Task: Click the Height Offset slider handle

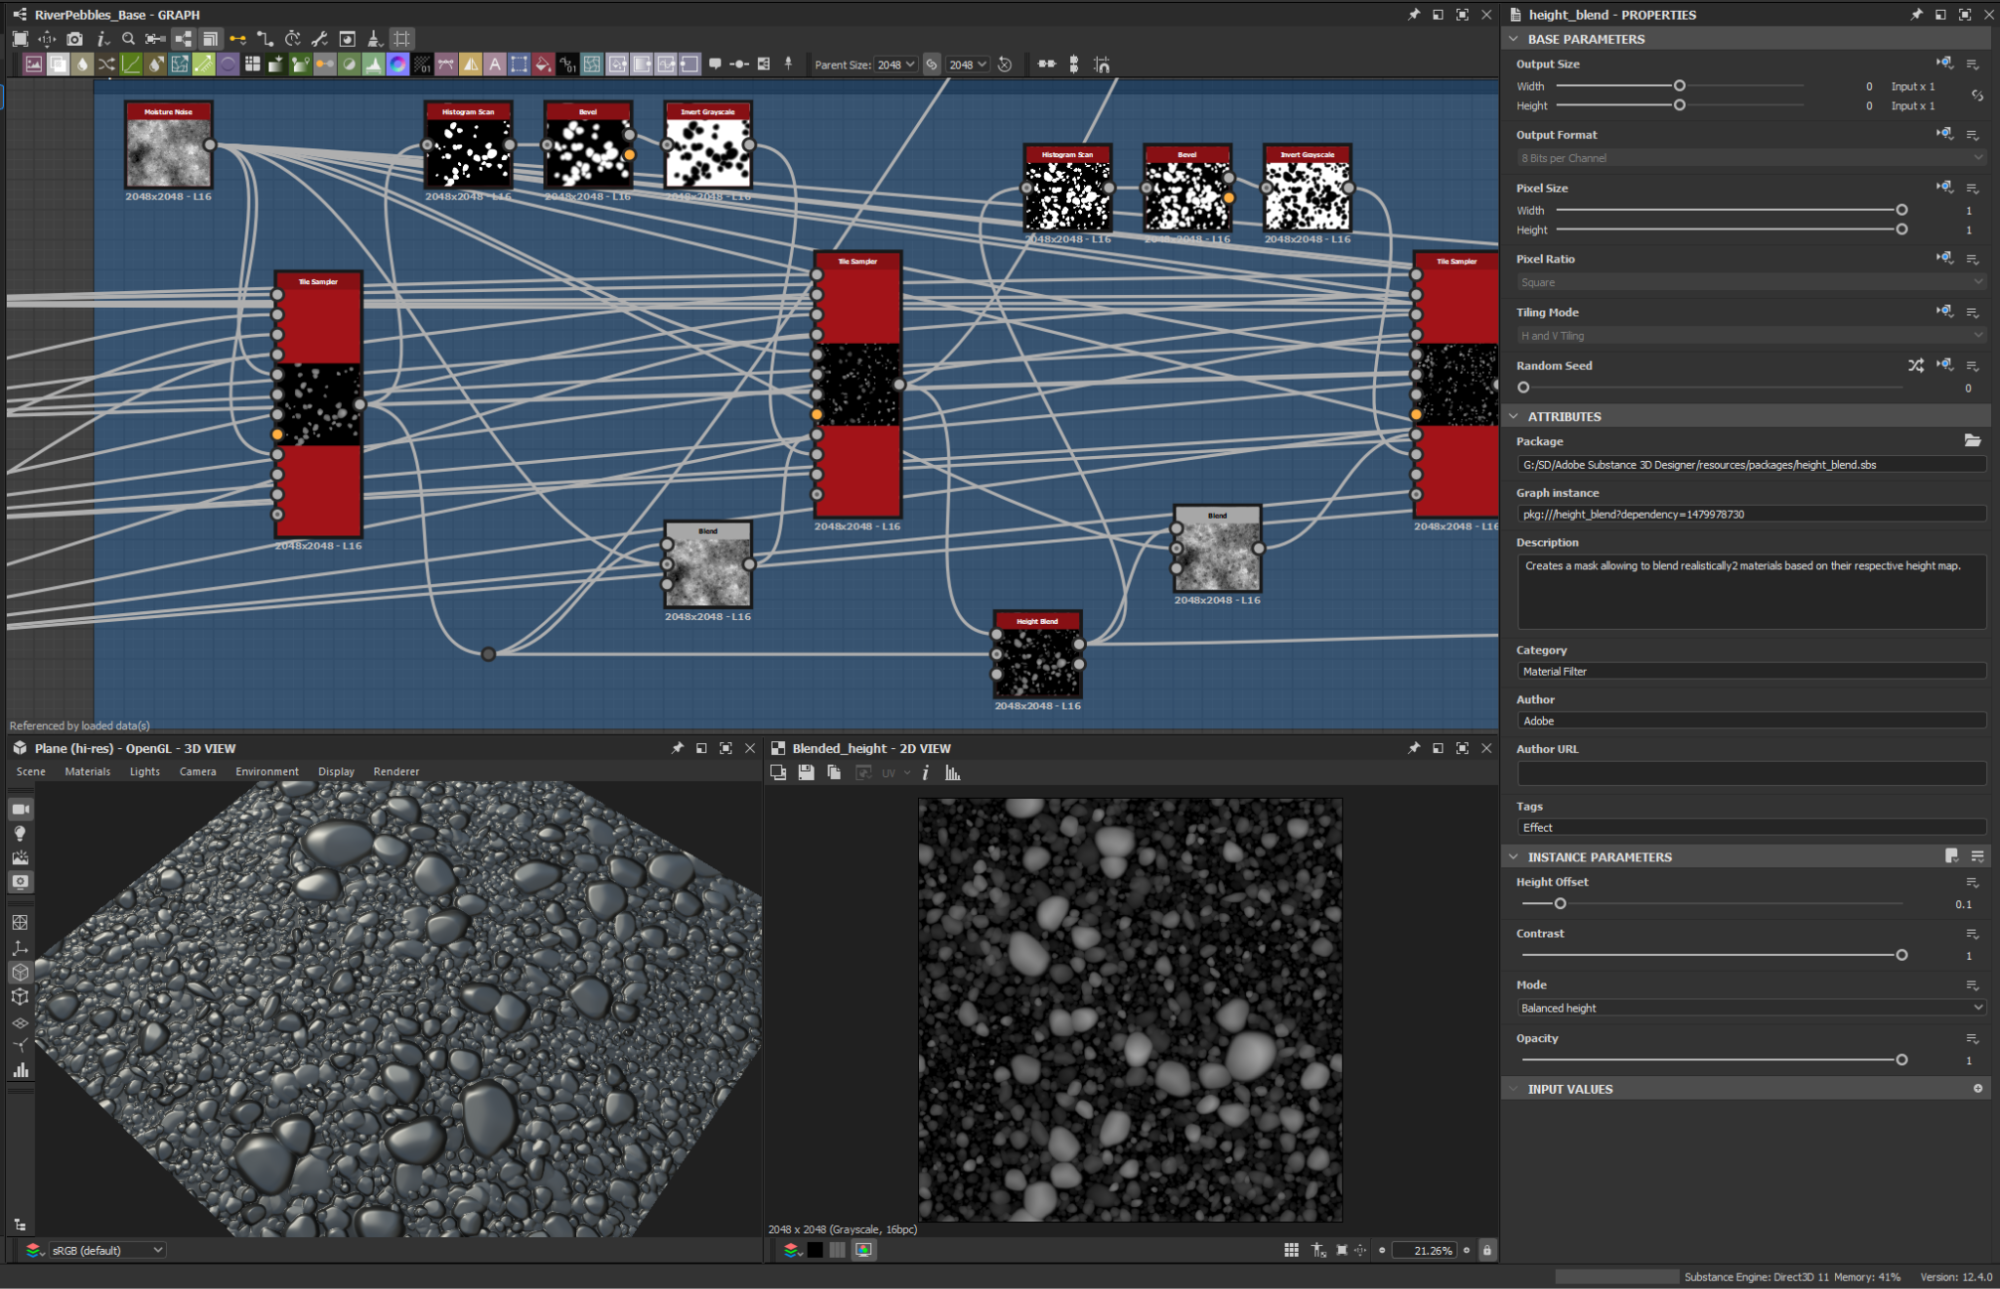Action: click(x=1560, y=904)
